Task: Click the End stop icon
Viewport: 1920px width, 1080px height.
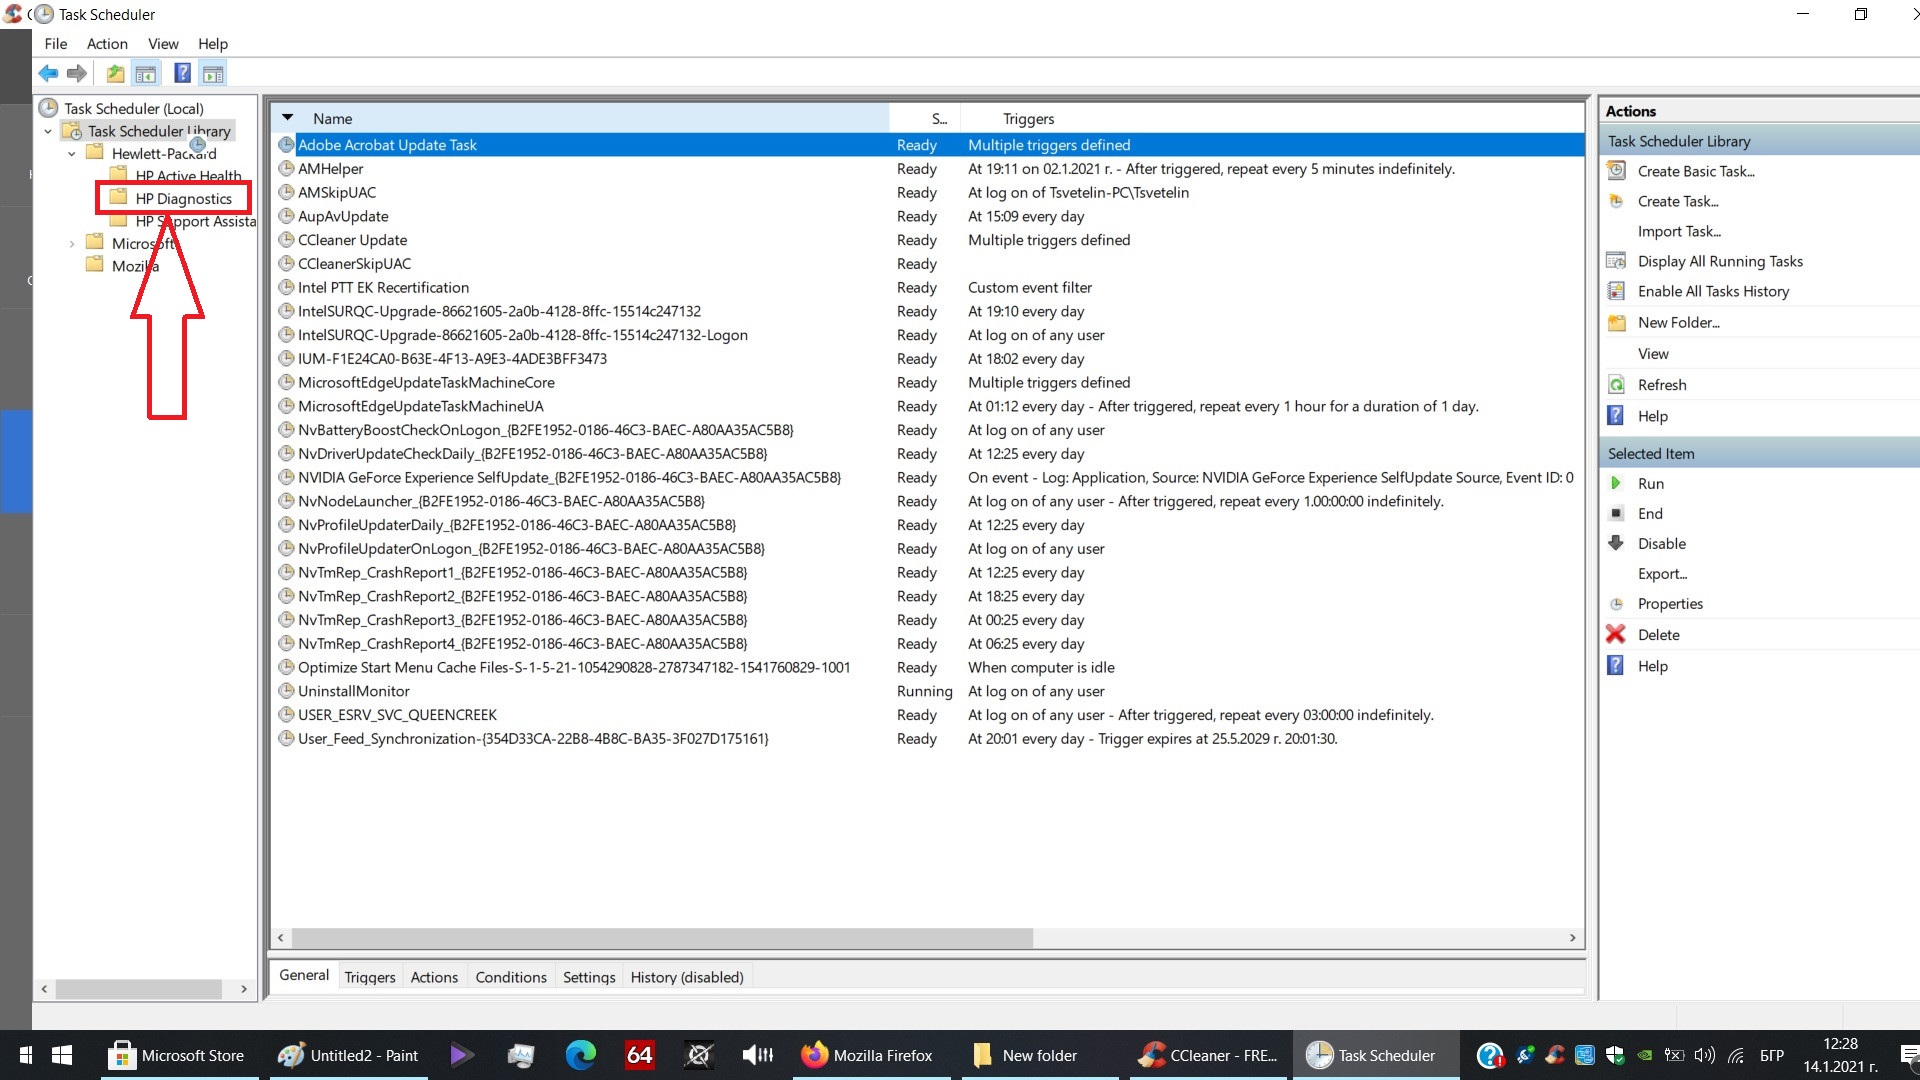Action: (x=1616, y=513)
